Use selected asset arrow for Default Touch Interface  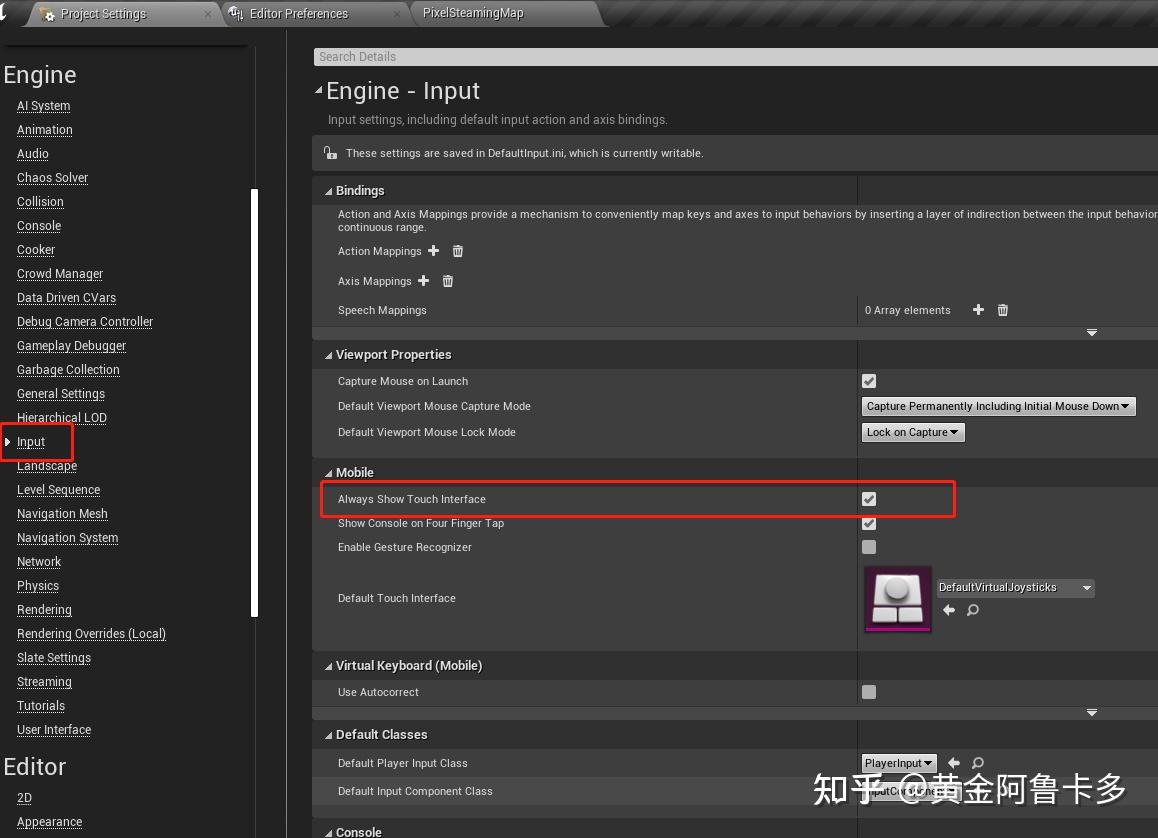point(948,610)
